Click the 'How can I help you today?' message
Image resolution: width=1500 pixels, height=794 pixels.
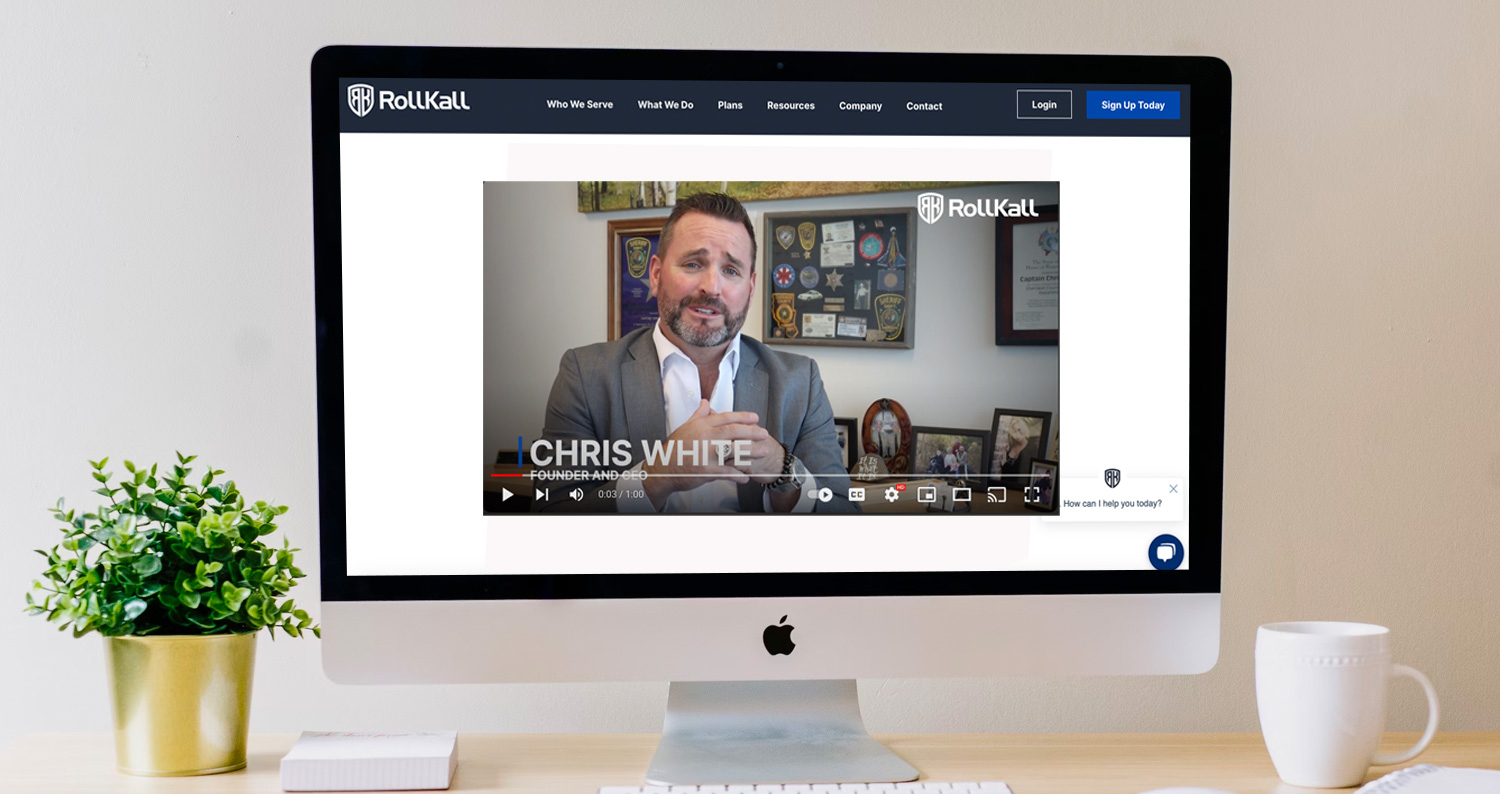1112,504
